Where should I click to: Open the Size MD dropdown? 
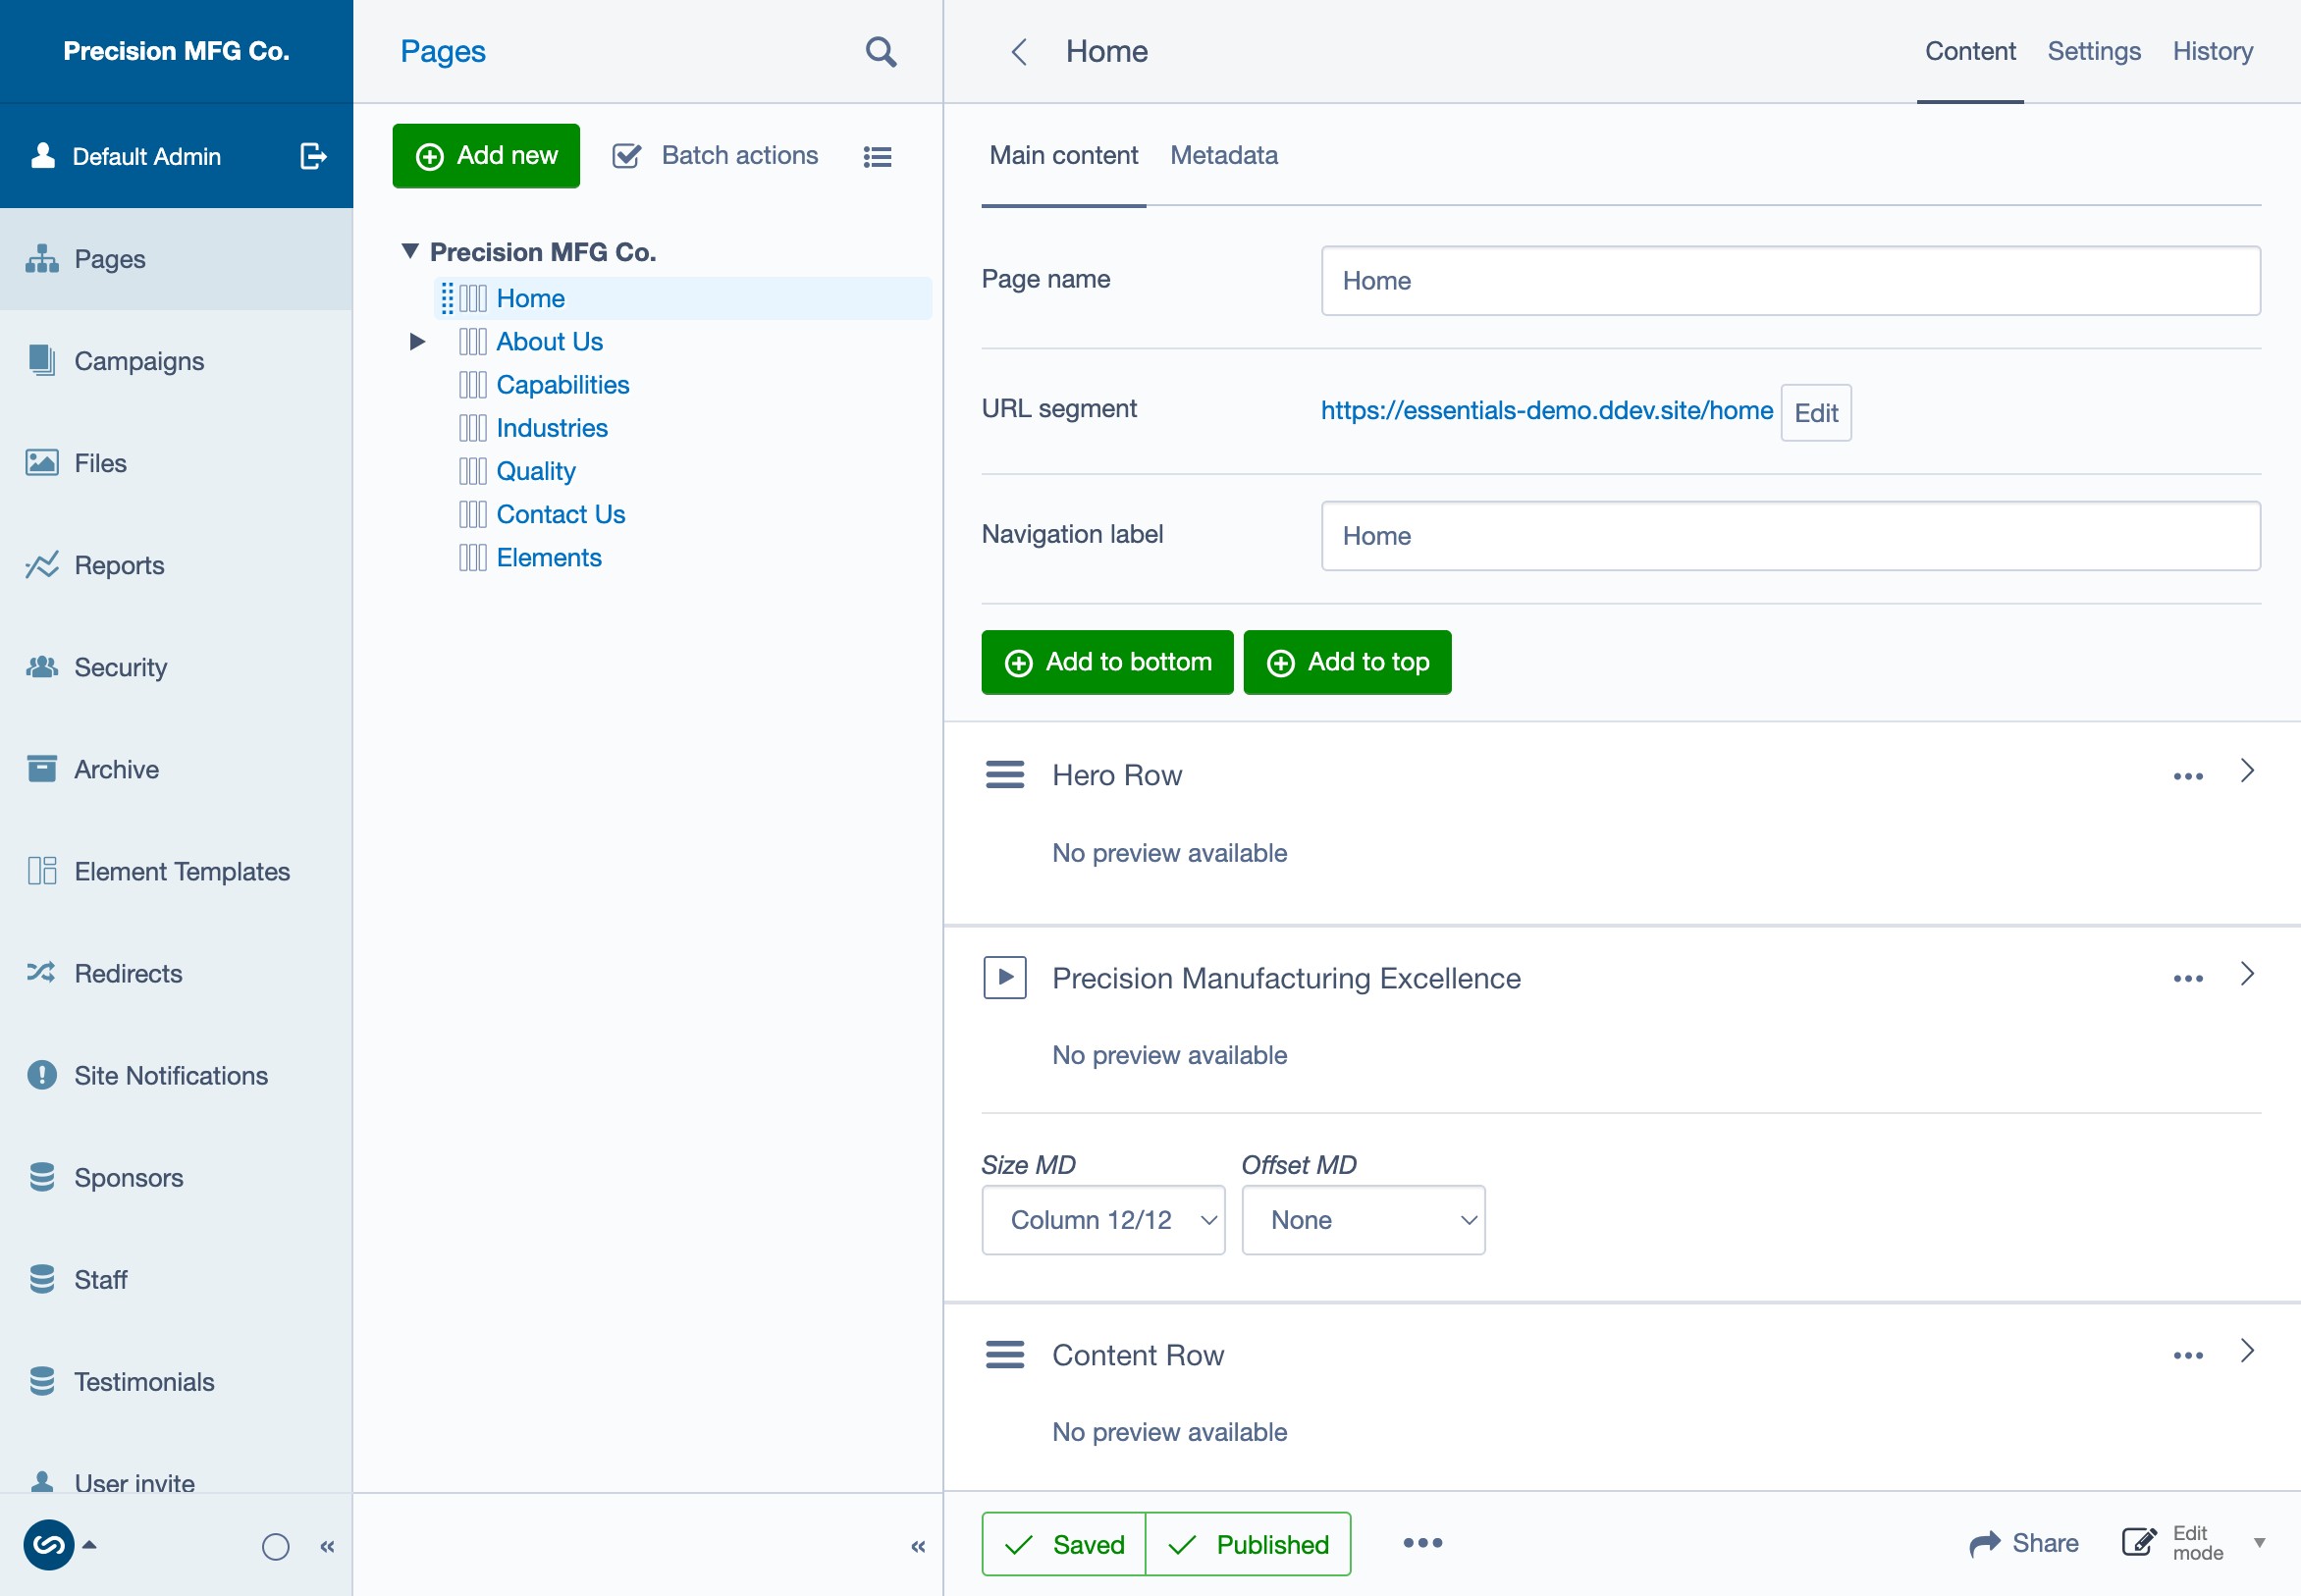tap(1103, 1220)
